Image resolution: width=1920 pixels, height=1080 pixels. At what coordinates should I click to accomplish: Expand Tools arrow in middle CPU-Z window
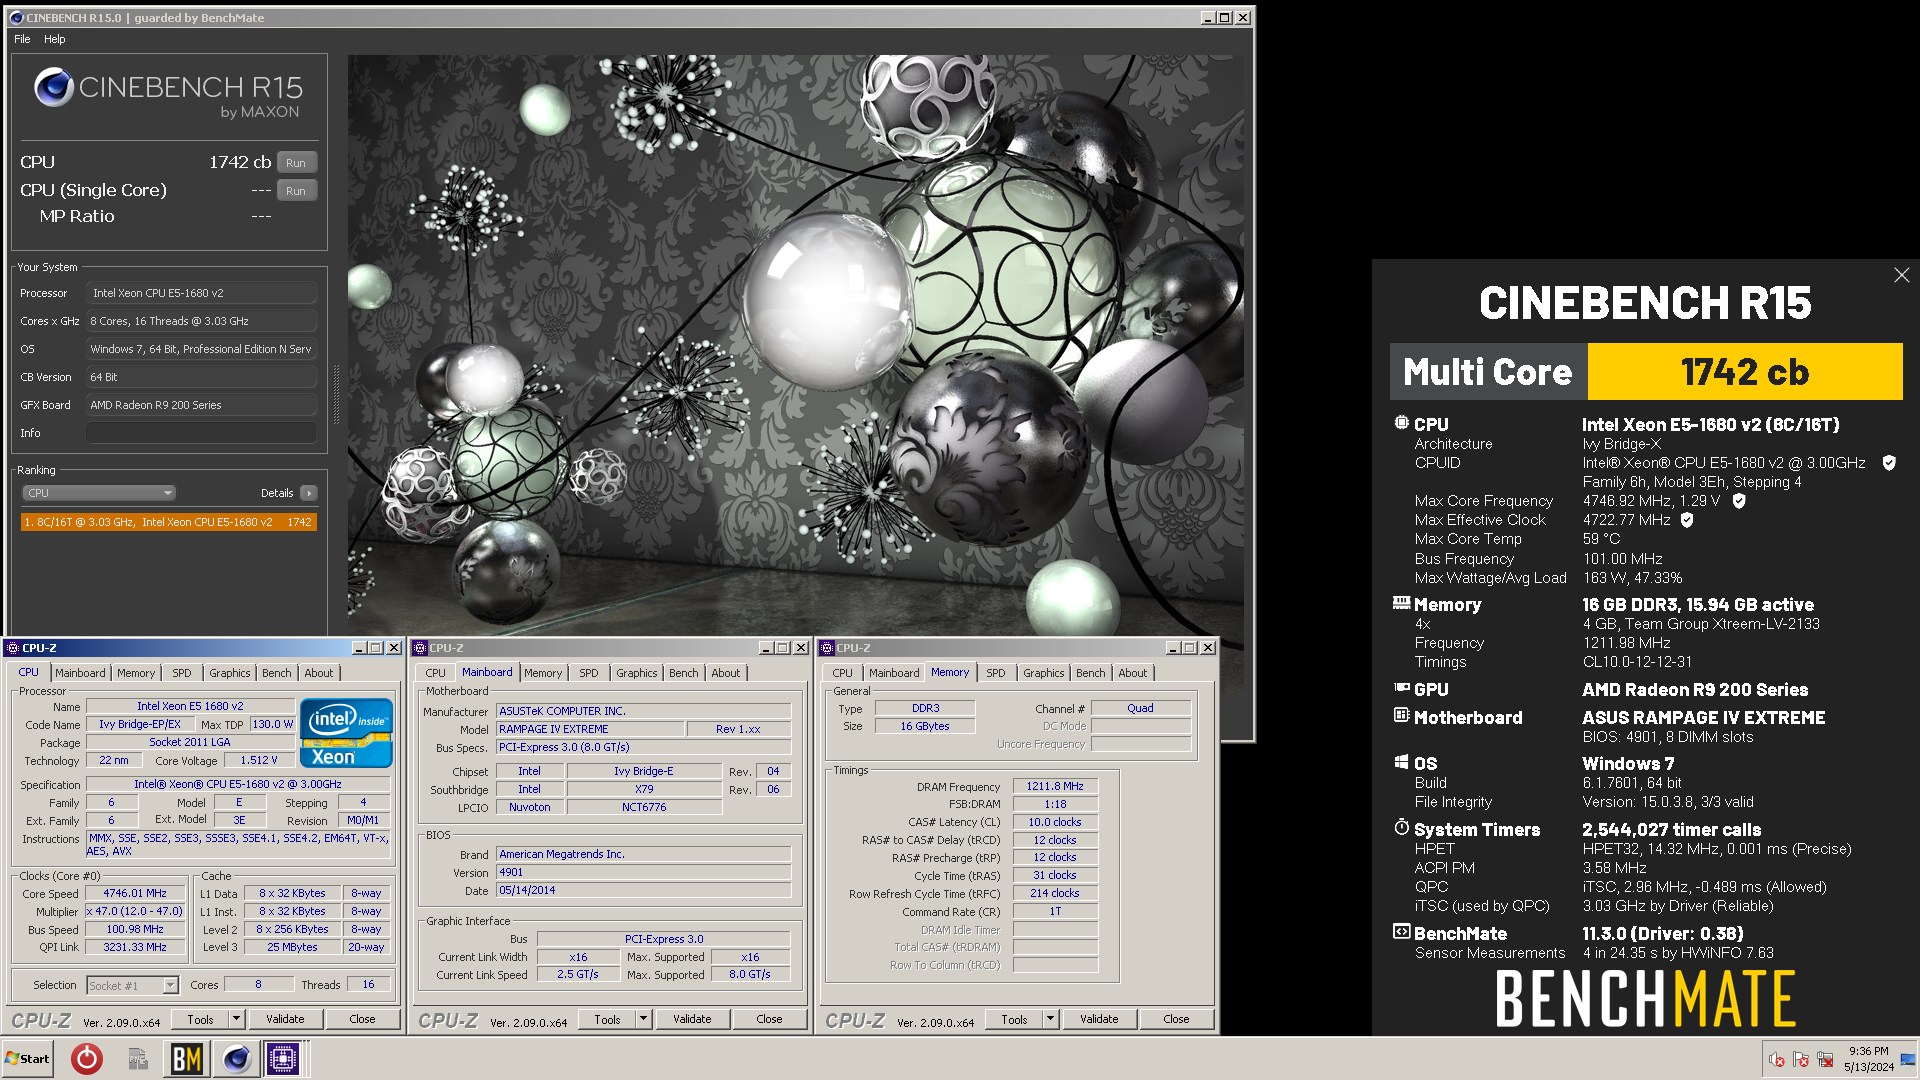[x=644, y=1019]
